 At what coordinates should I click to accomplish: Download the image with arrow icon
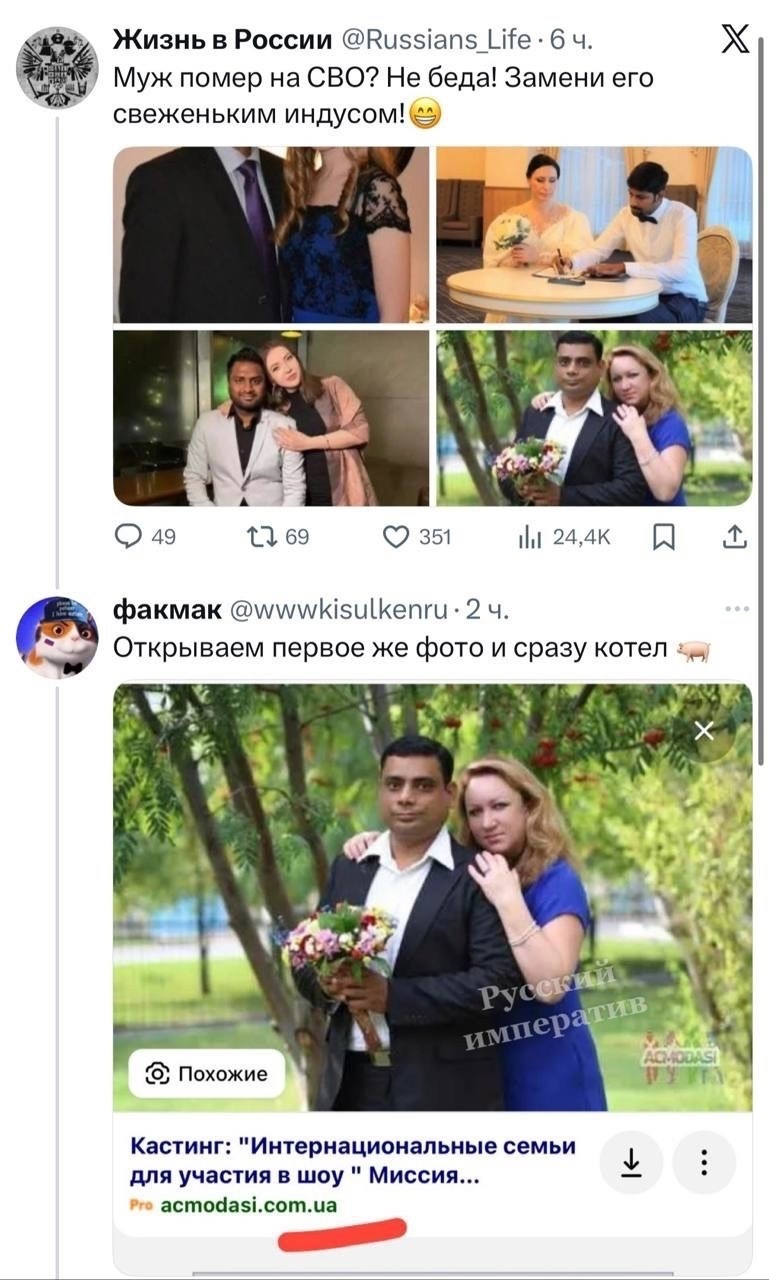631,1162
